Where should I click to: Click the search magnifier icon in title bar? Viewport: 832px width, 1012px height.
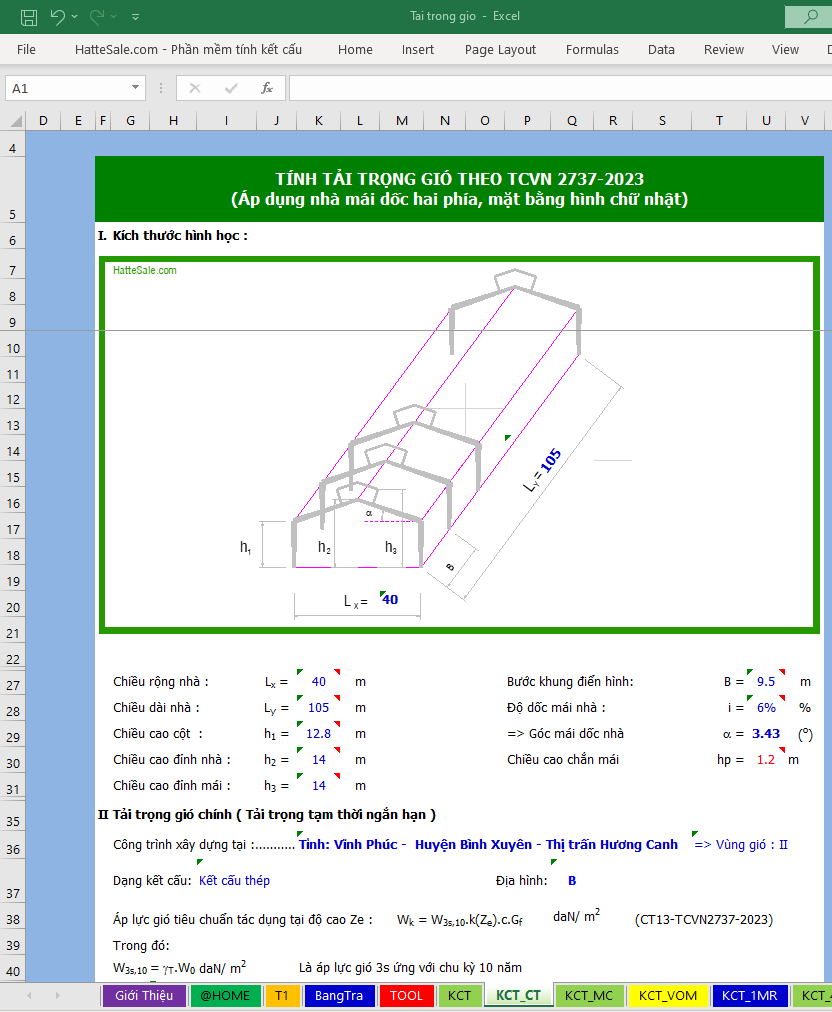[811, 16]
